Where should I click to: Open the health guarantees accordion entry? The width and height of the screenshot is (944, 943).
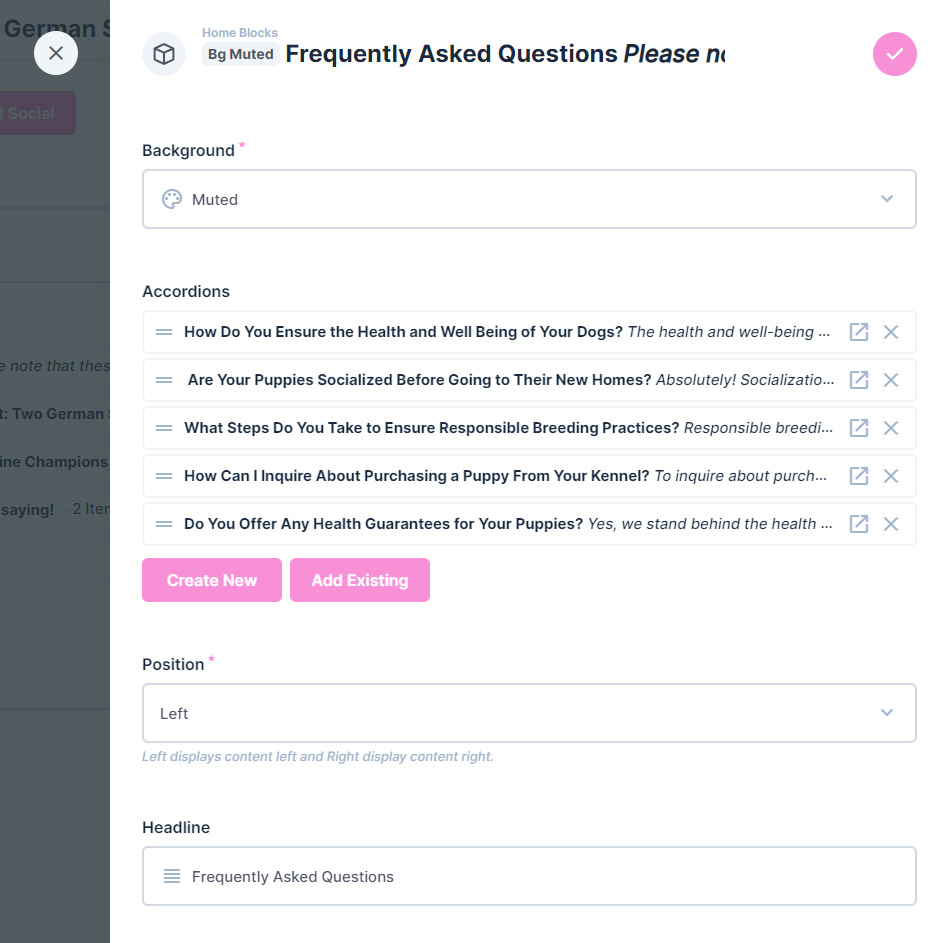pos(859,524)
